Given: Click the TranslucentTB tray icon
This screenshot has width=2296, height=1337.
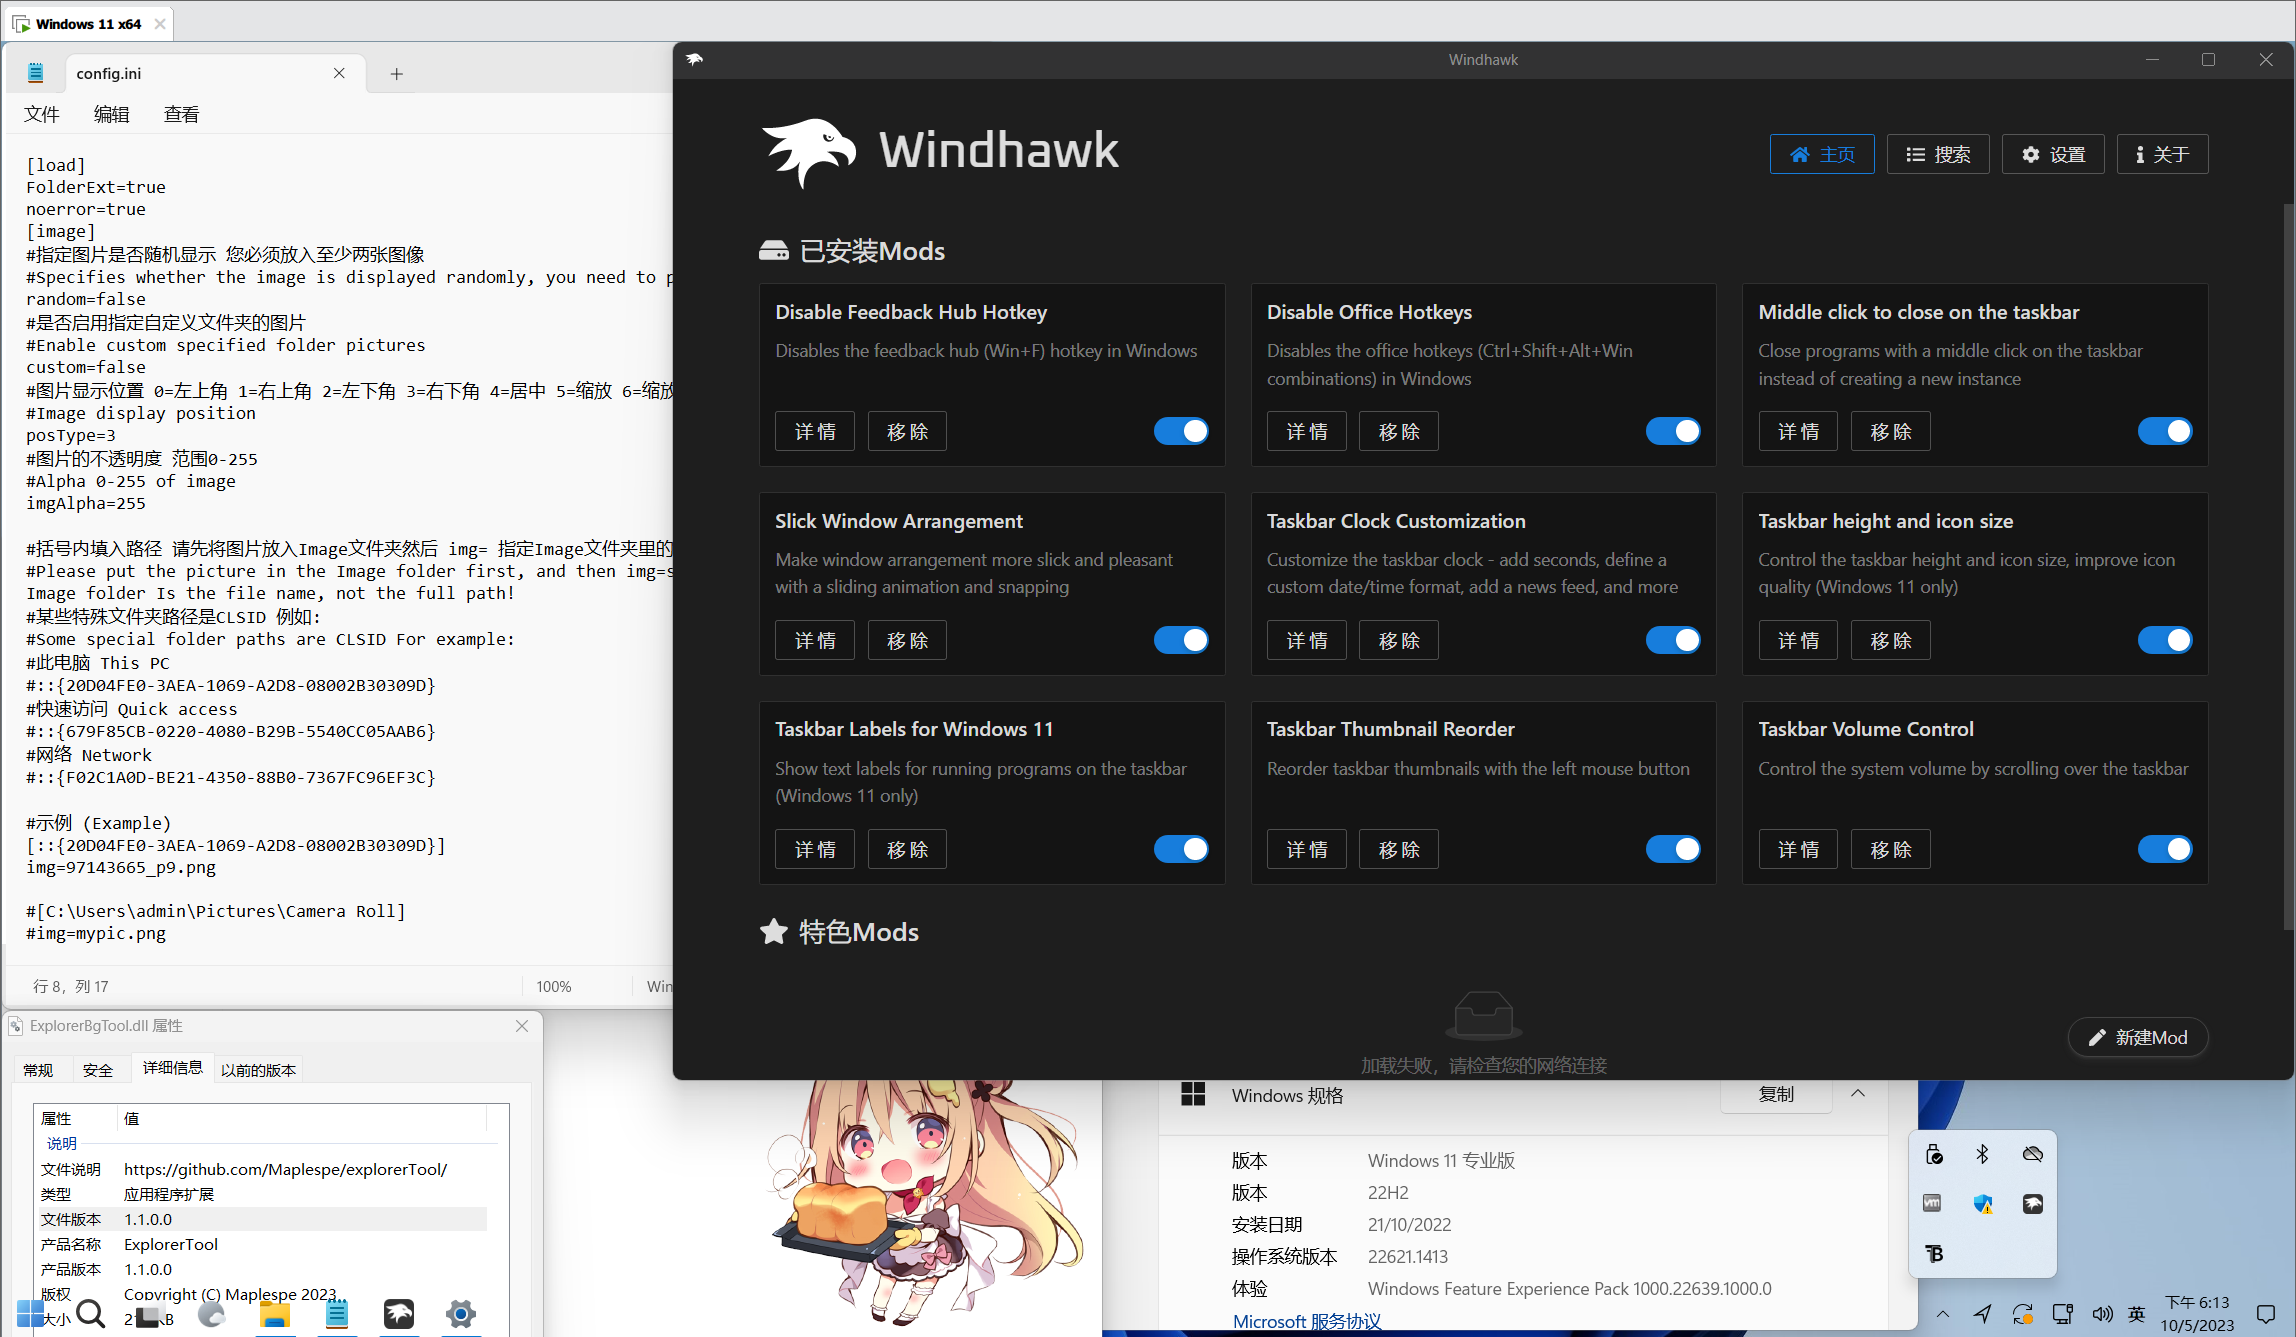Looking at the screenshot, I should click(x=1932, y=1254).
